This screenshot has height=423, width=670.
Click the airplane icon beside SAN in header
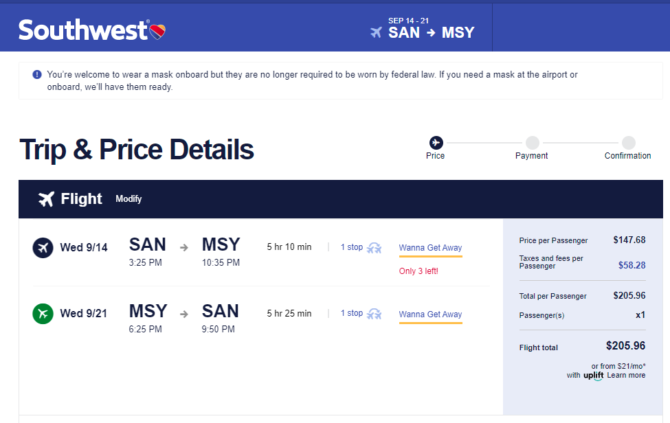click(x=376, y=32)
